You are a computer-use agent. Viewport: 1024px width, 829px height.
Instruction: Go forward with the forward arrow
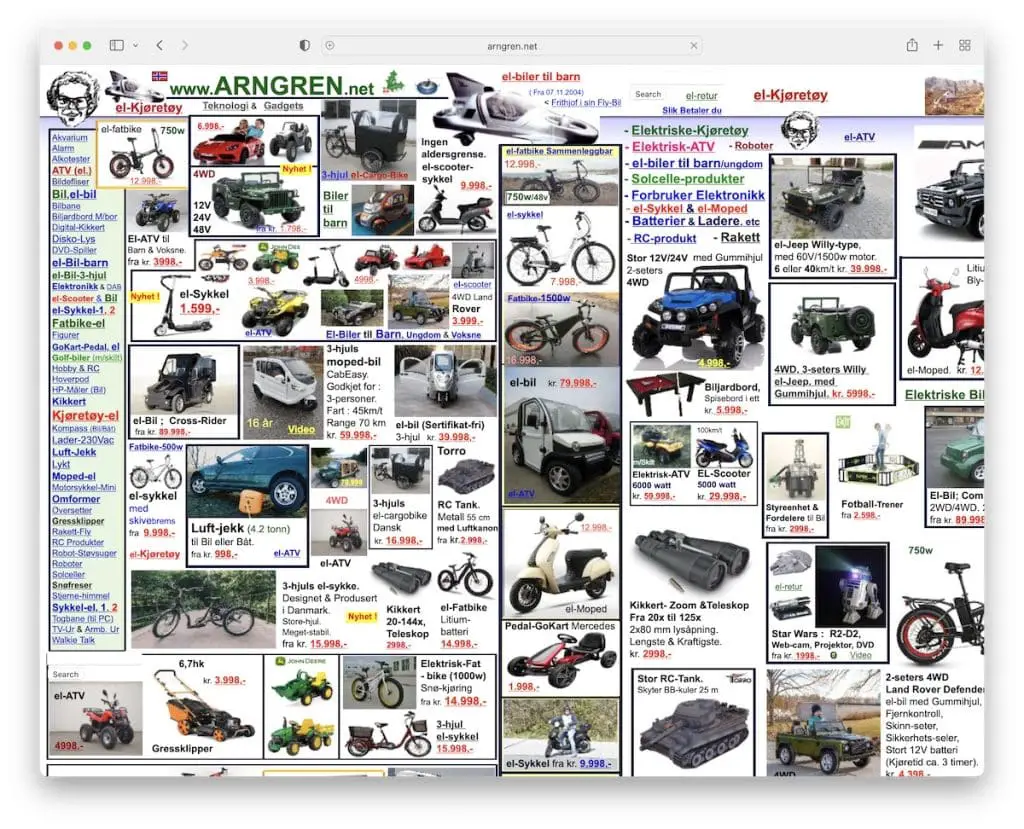point(185,45)
